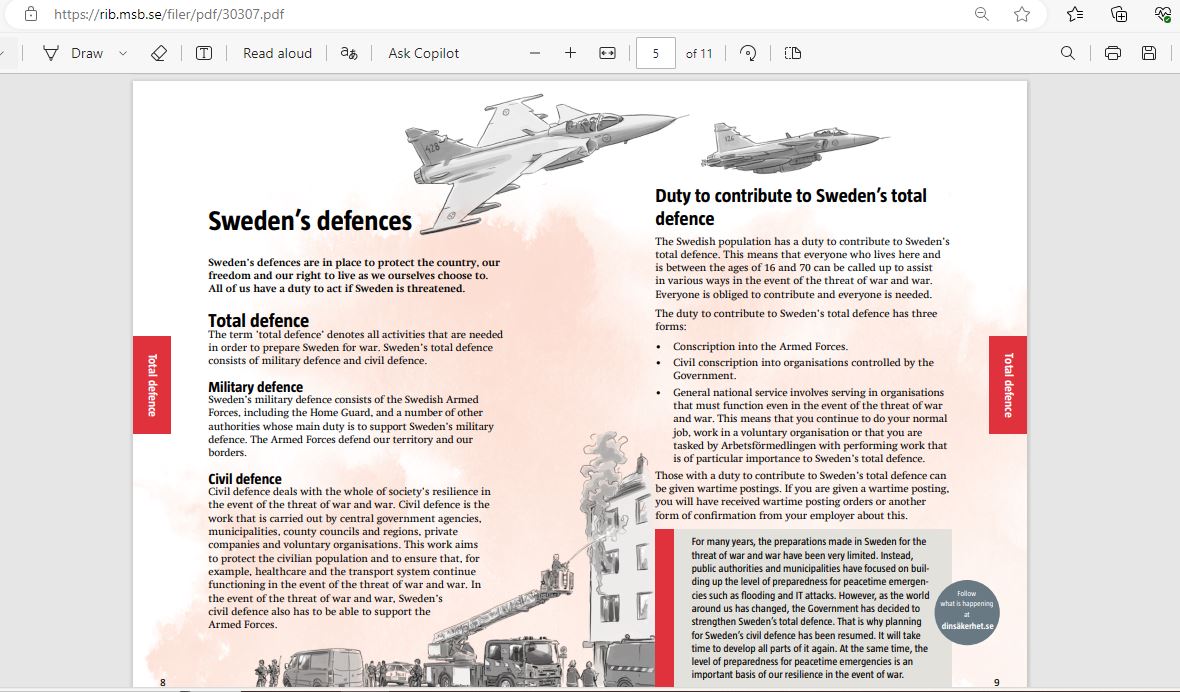This screenshot has height=692, width=1180.
Task: Click the 'dinsäkerhet.se' circle badge
Action: point(967,612)
